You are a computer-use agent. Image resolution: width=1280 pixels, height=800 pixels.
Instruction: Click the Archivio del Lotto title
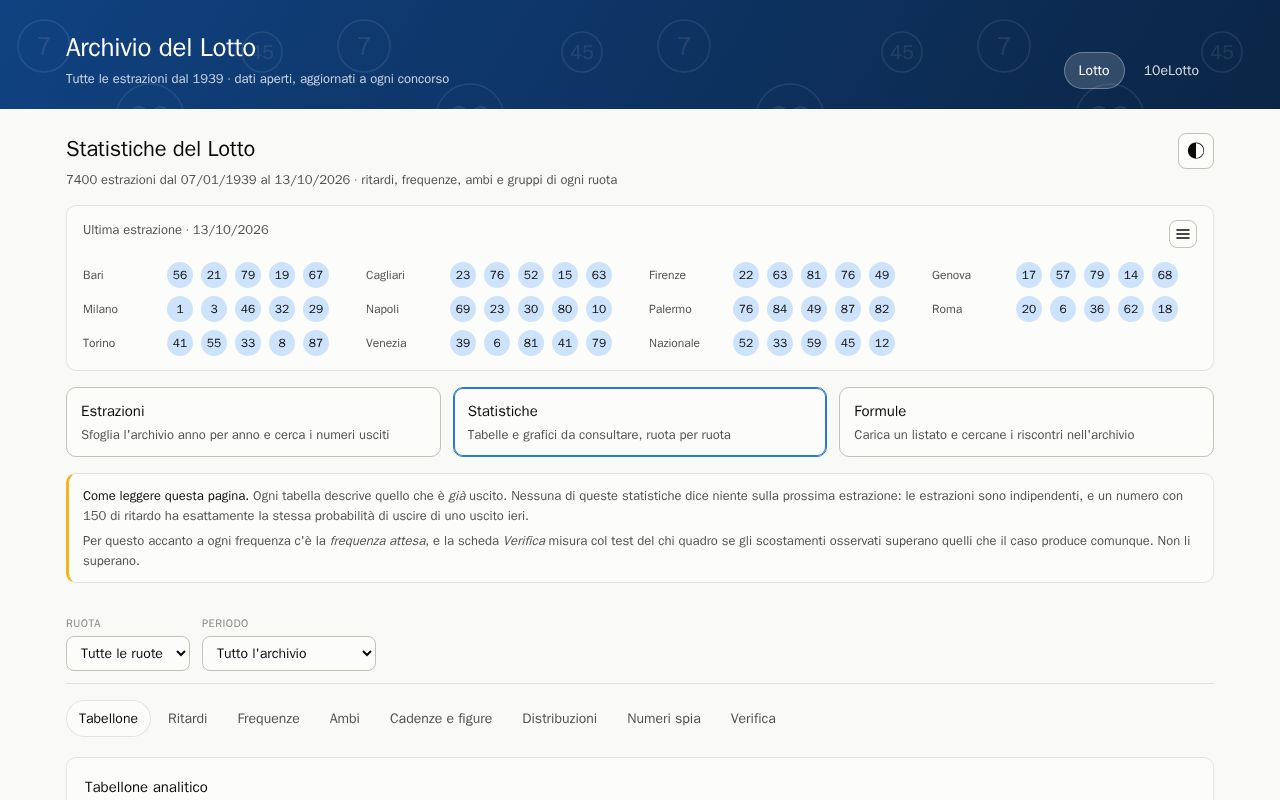tap(161, 48)
